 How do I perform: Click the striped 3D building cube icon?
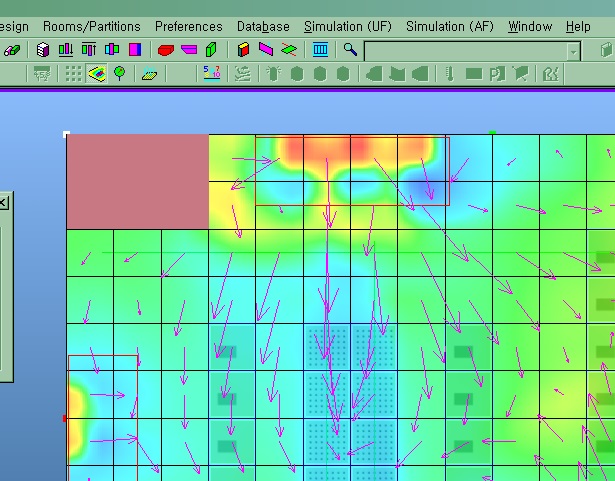click(x=43, y=50)
